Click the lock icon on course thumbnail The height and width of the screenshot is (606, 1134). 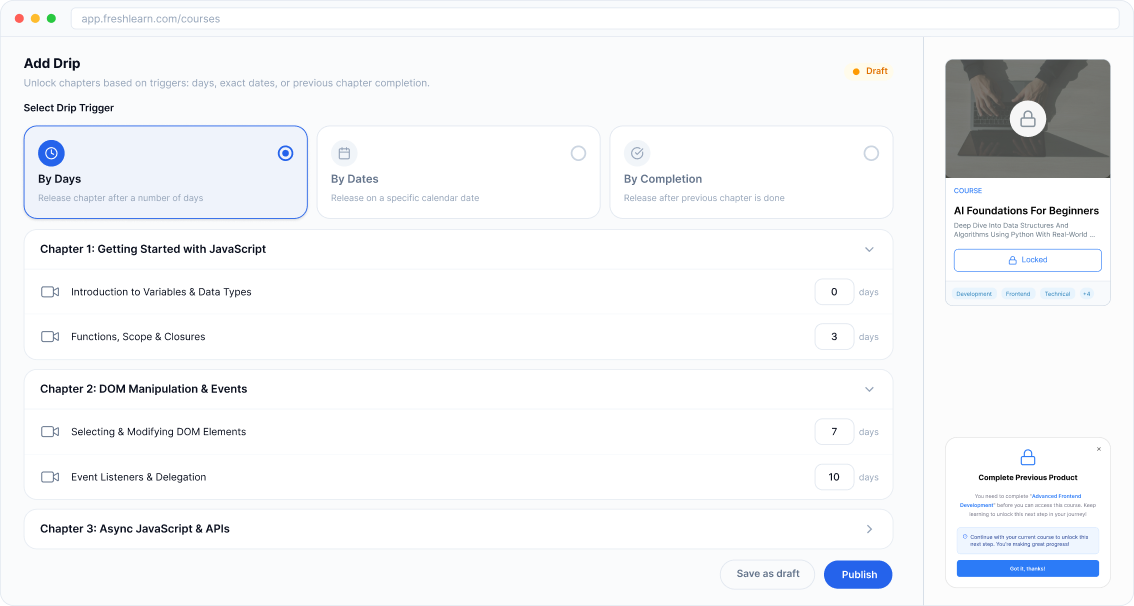click(1027, 119)
